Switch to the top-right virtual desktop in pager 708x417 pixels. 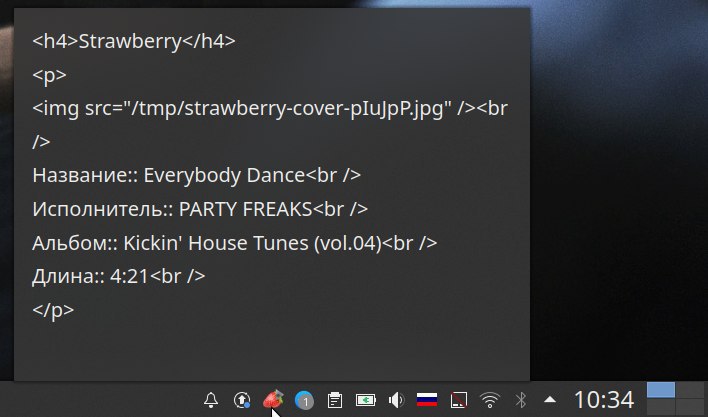click(692, 390)
